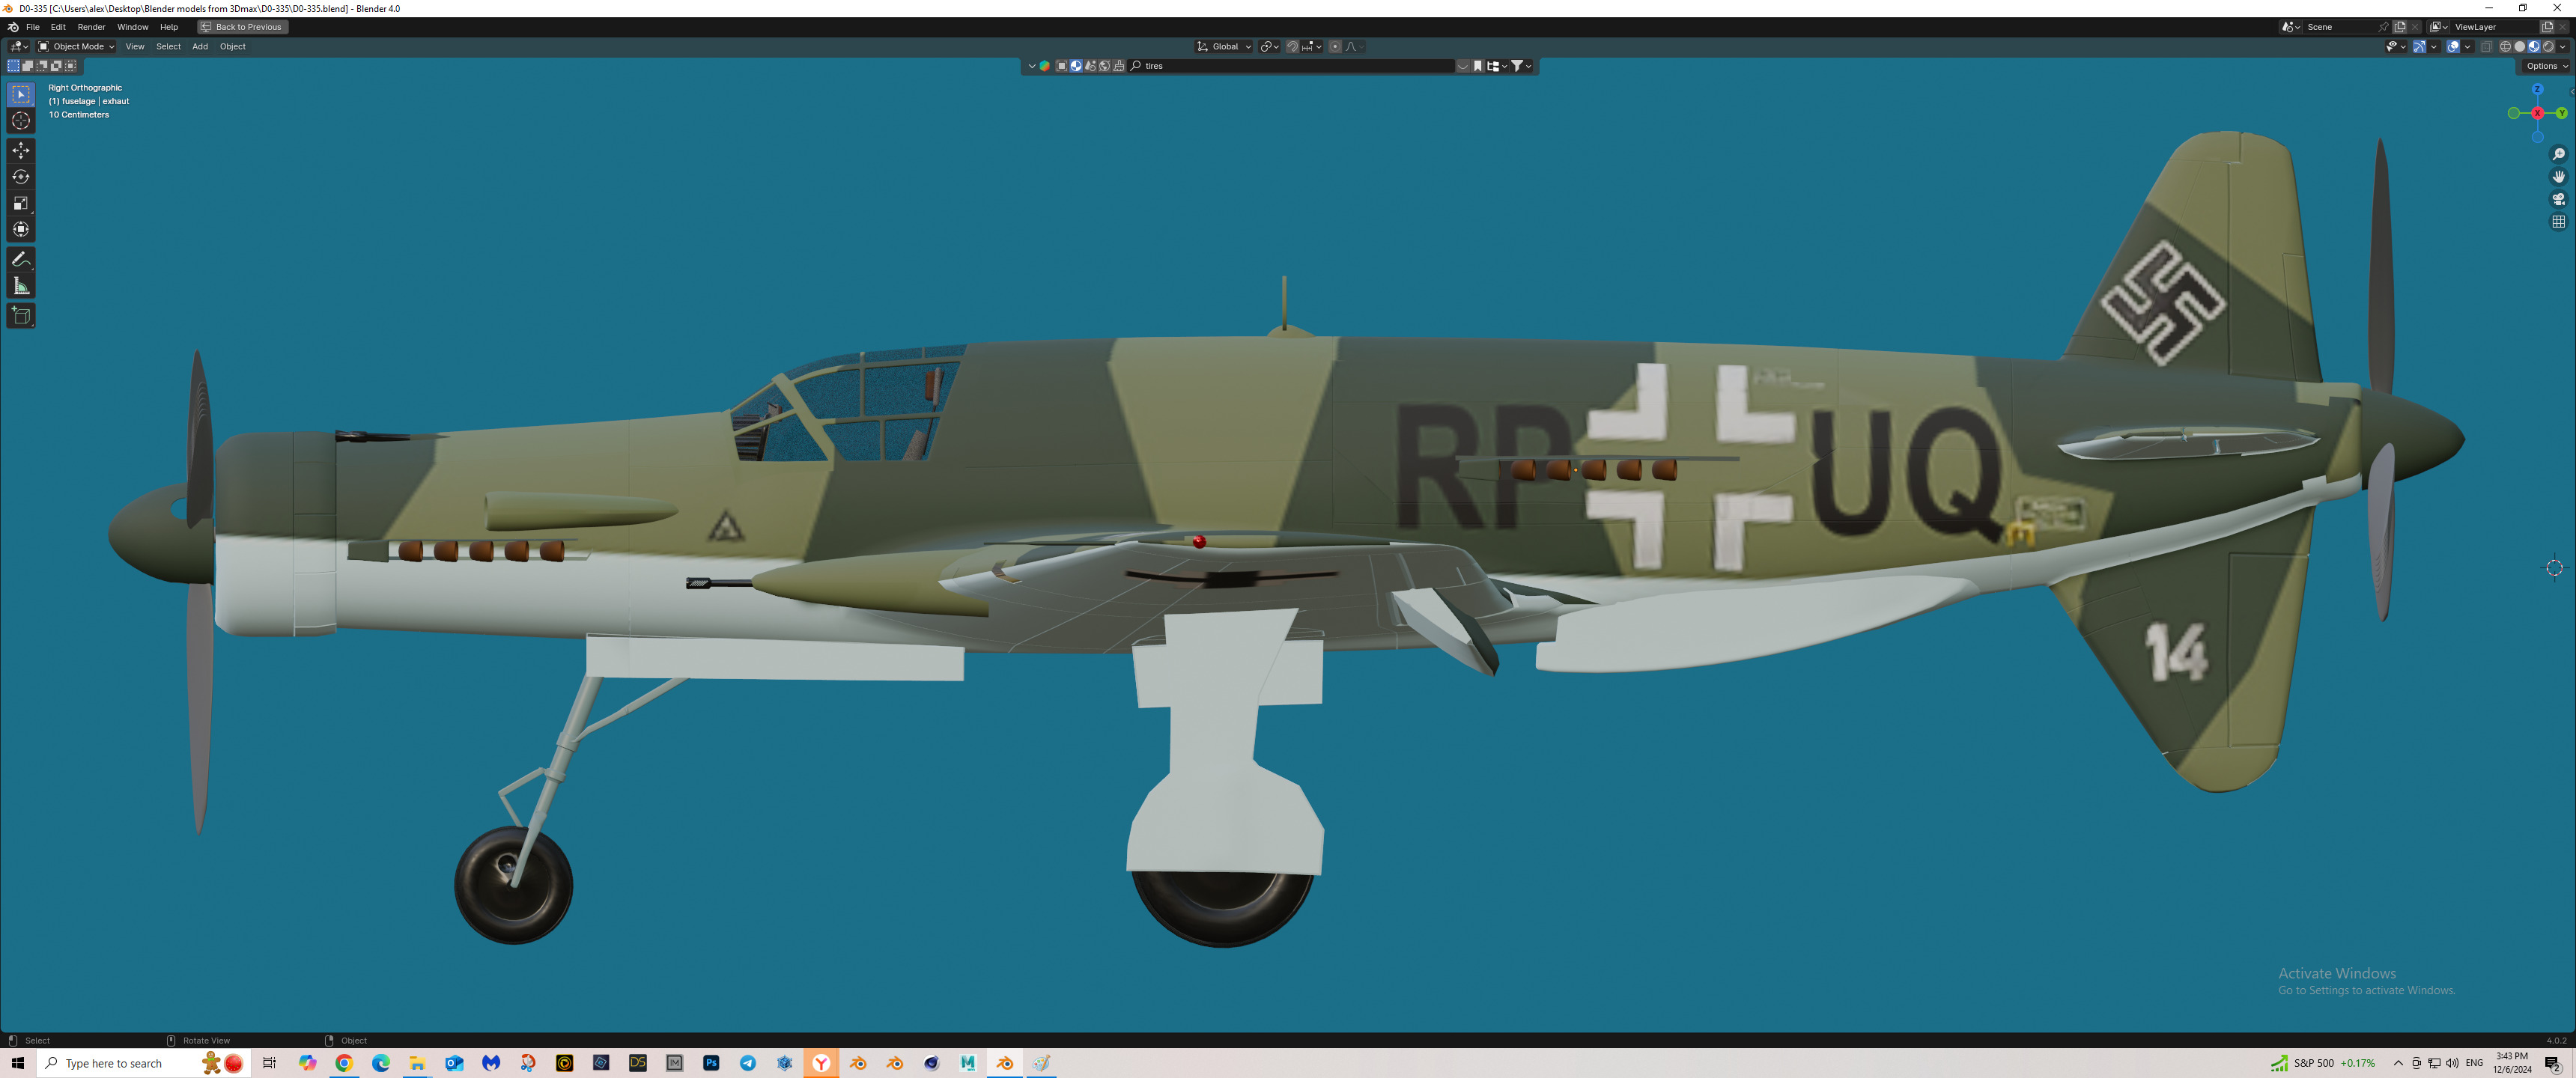Open the snapping options dropdown
The image size is (2576, 1078).
(1311, 47)
